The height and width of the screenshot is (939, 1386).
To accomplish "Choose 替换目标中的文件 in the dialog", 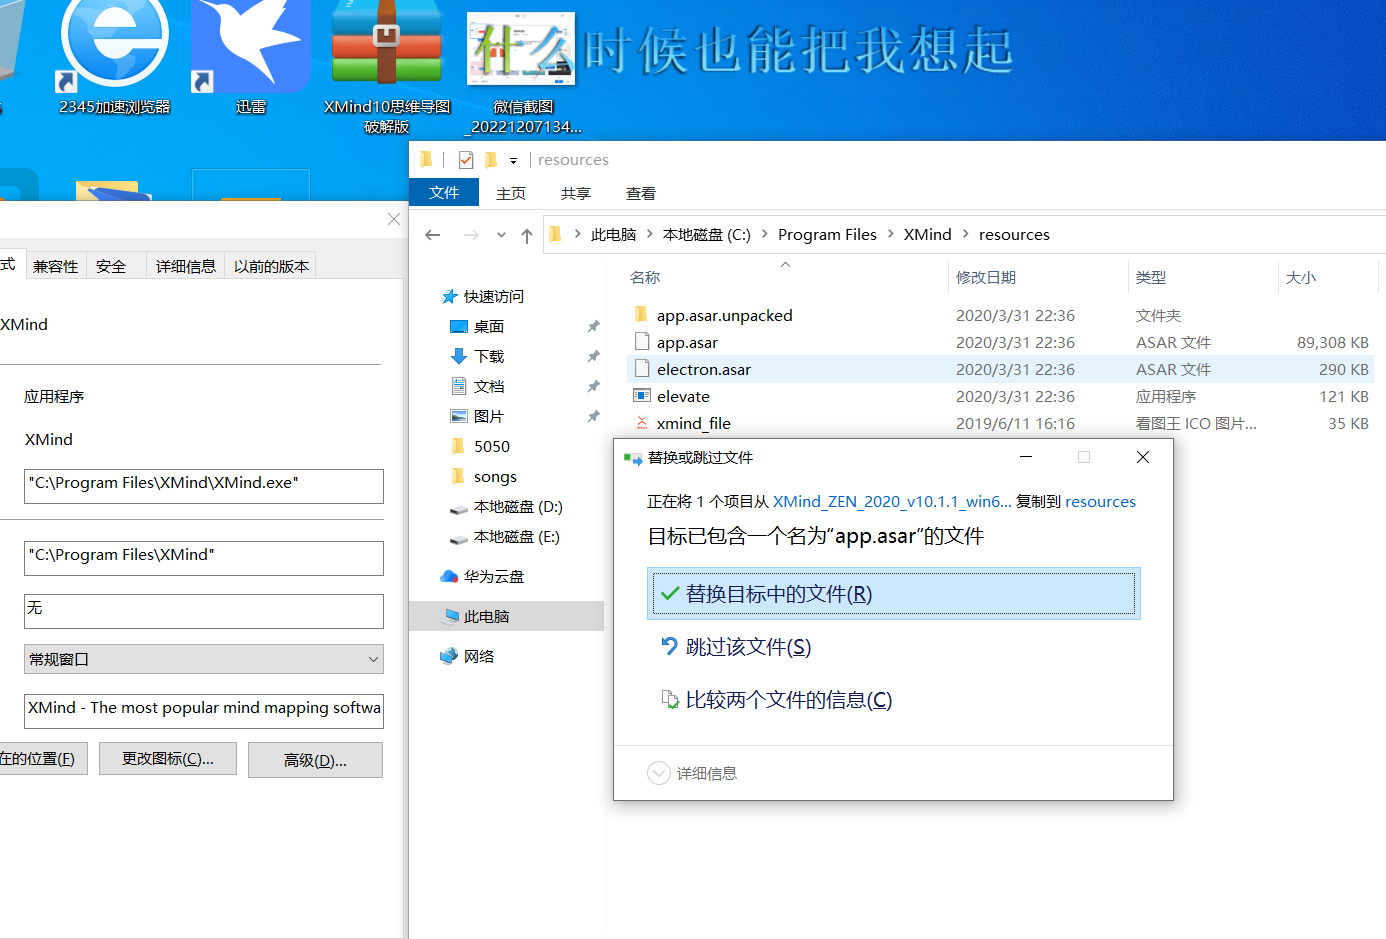I will click(x=893, y=594).
